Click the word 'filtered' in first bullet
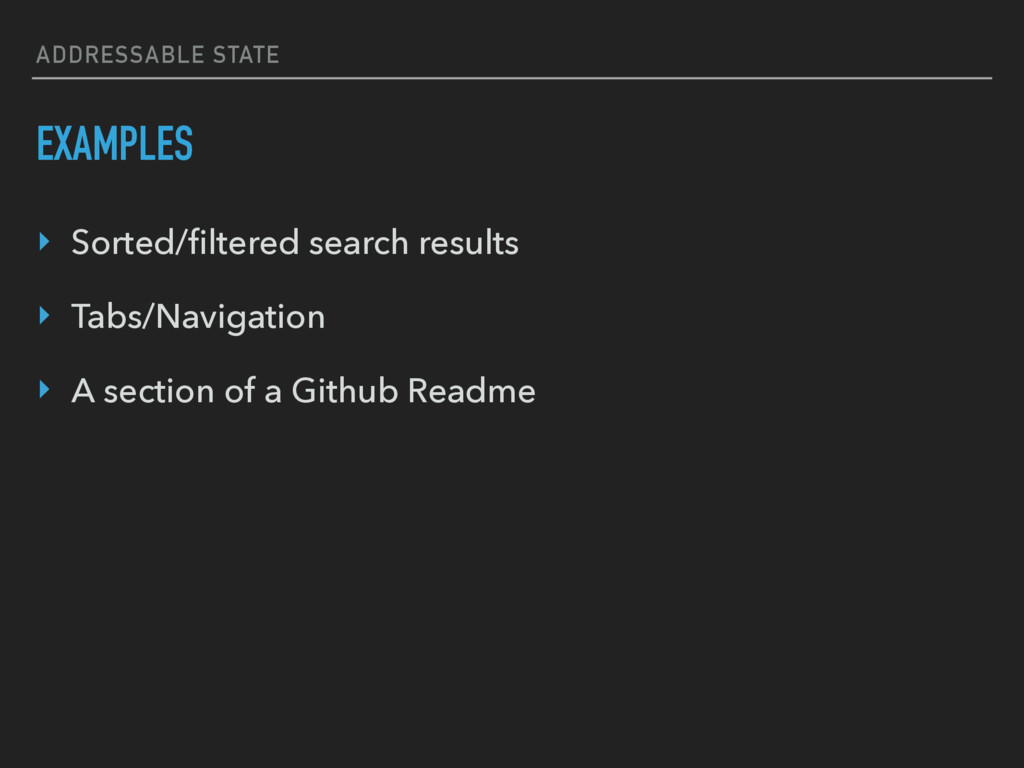The height and width of the screenshot is (768, 1024). point(243,242)
